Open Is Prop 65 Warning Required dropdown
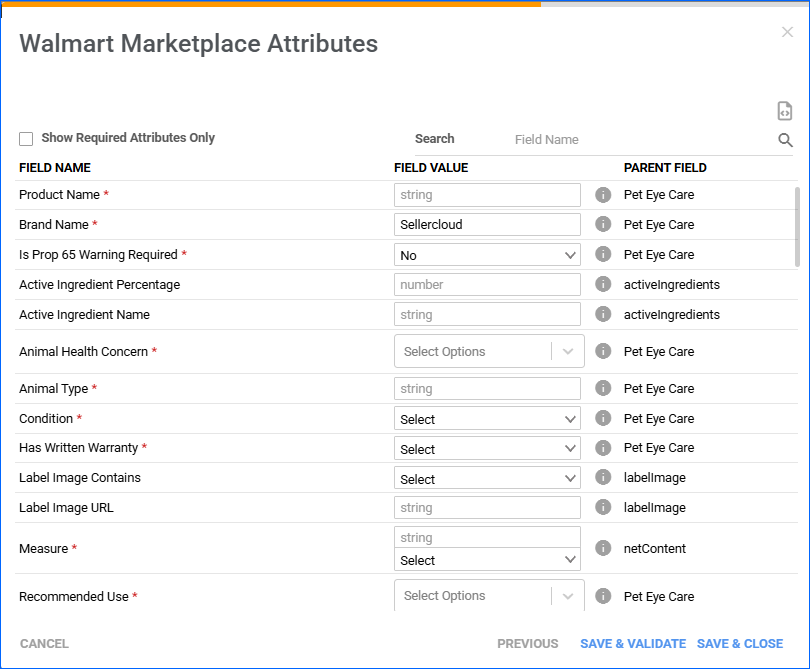The width and height of the screenshot is (810, 669). click(487, 255)
